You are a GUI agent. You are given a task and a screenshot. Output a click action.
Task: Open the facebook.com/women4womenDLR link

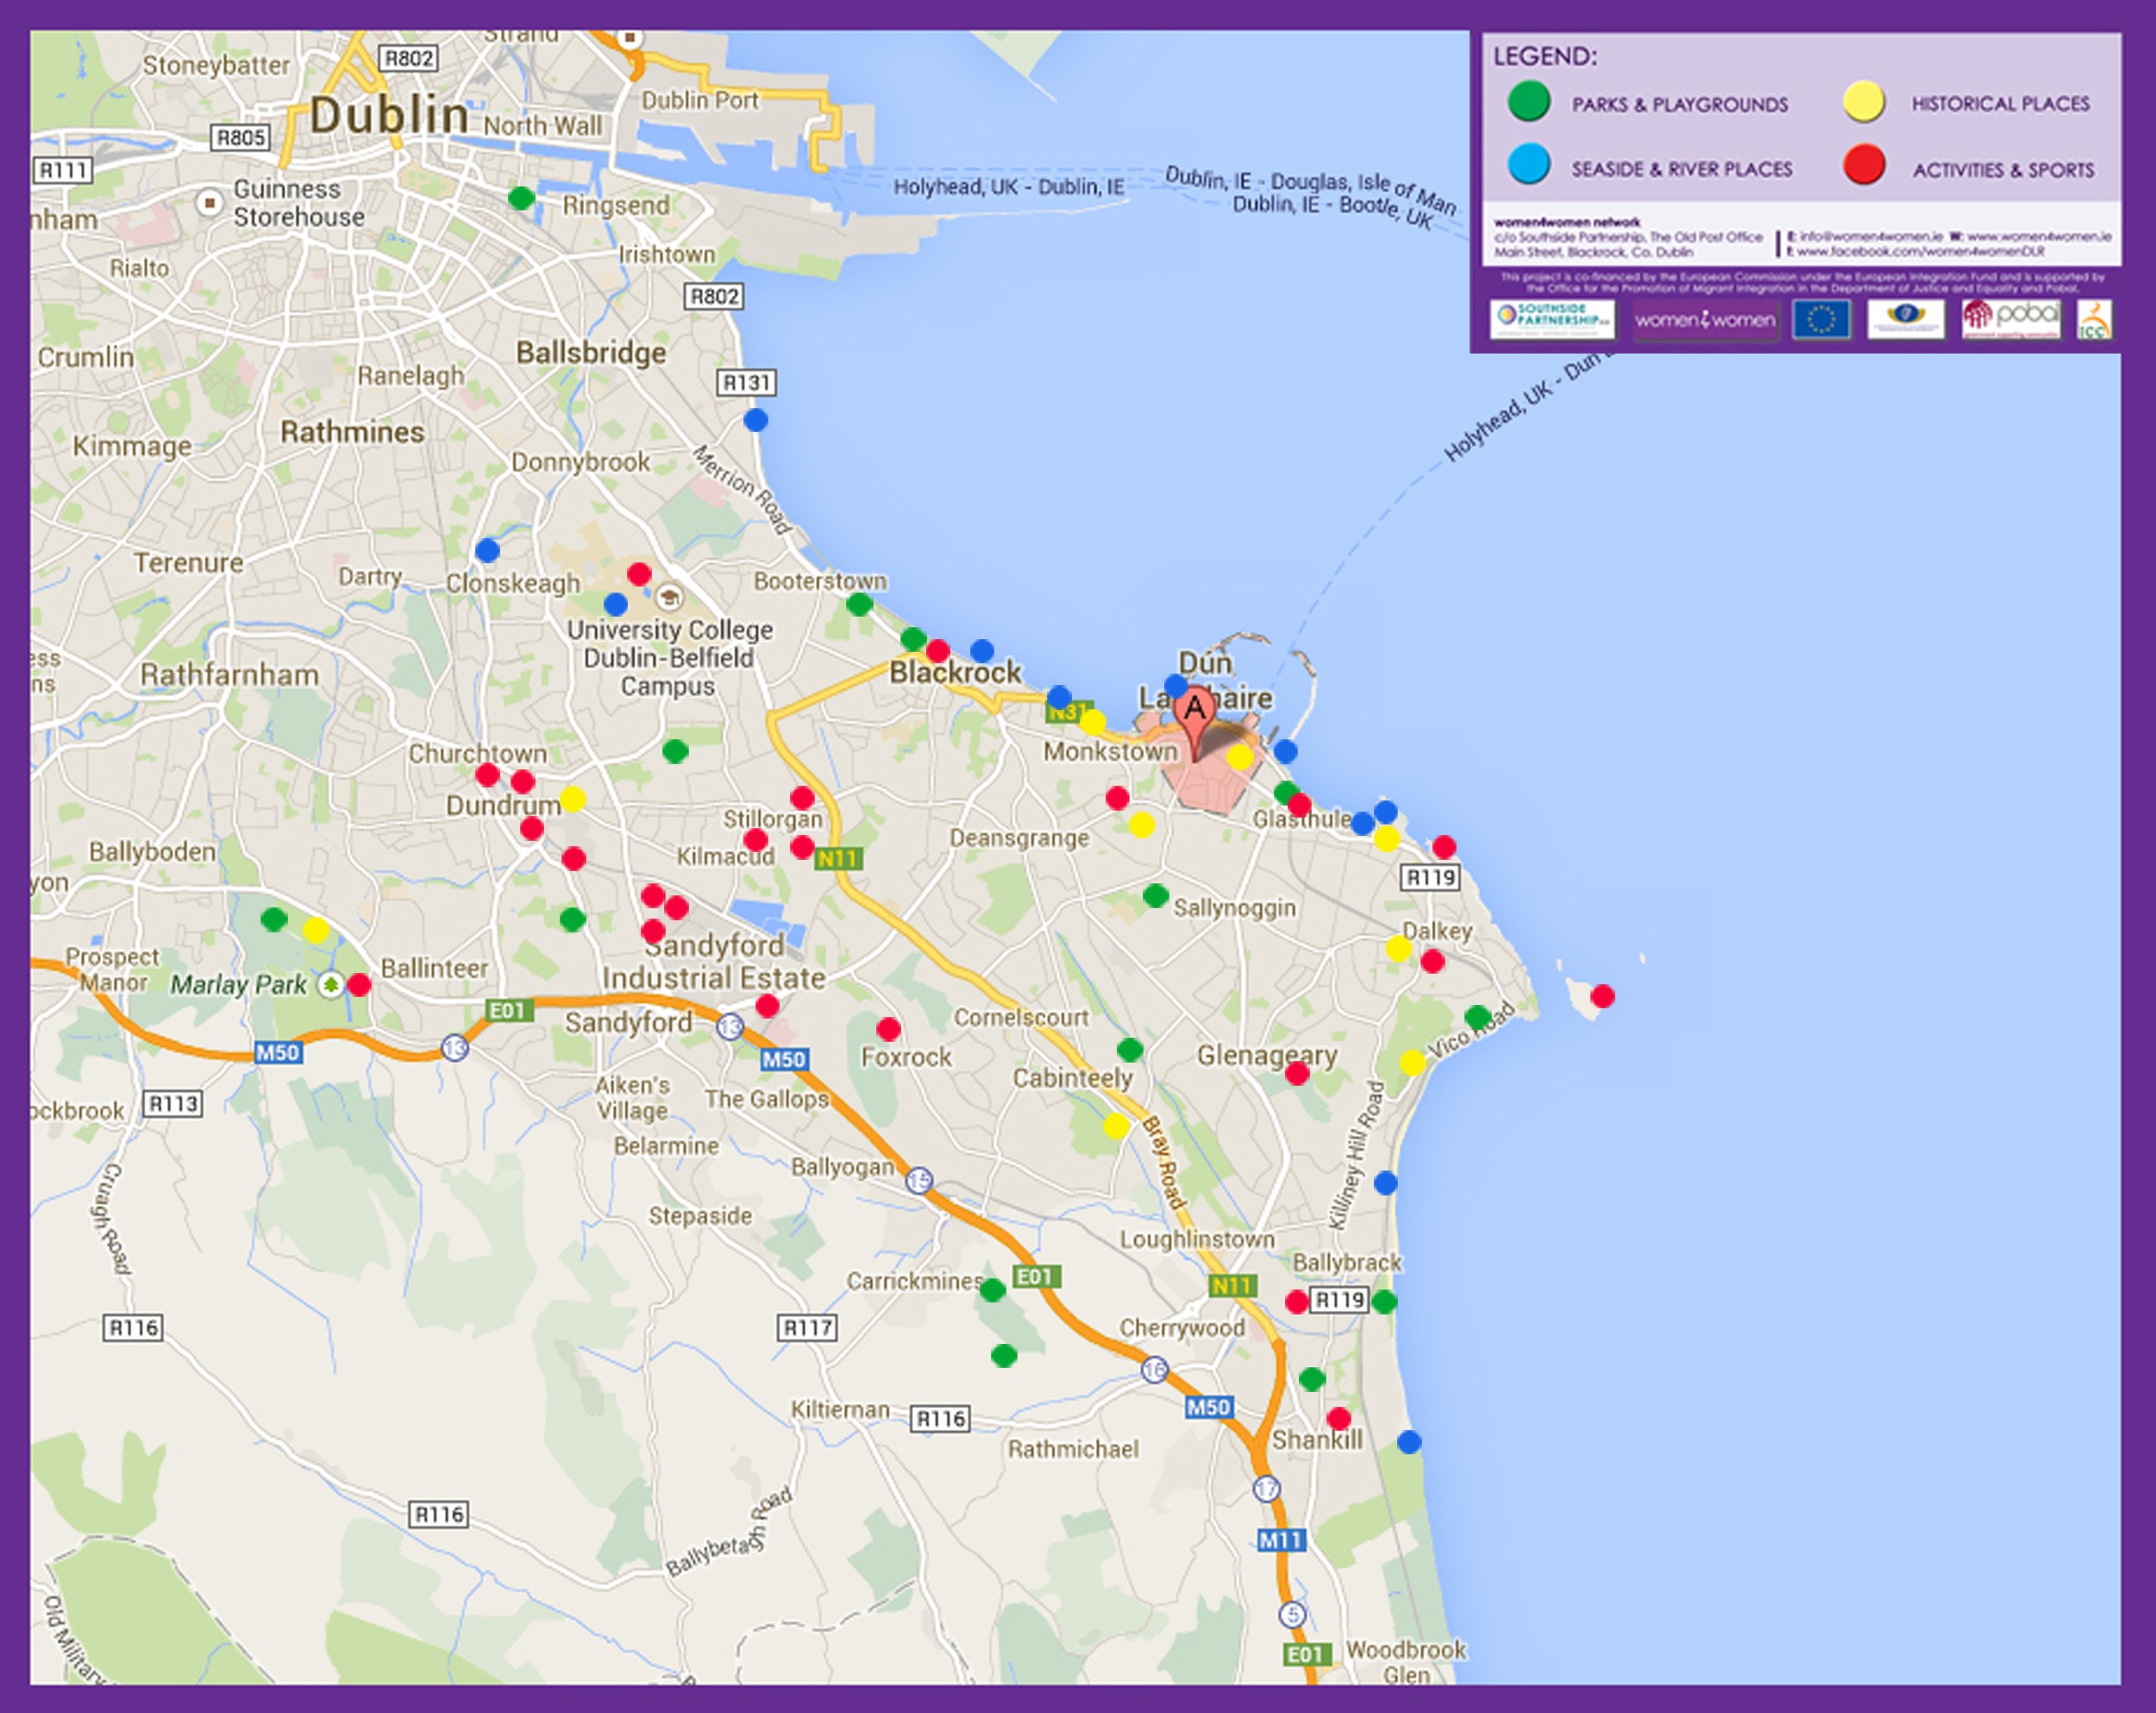click(1920, 251)
